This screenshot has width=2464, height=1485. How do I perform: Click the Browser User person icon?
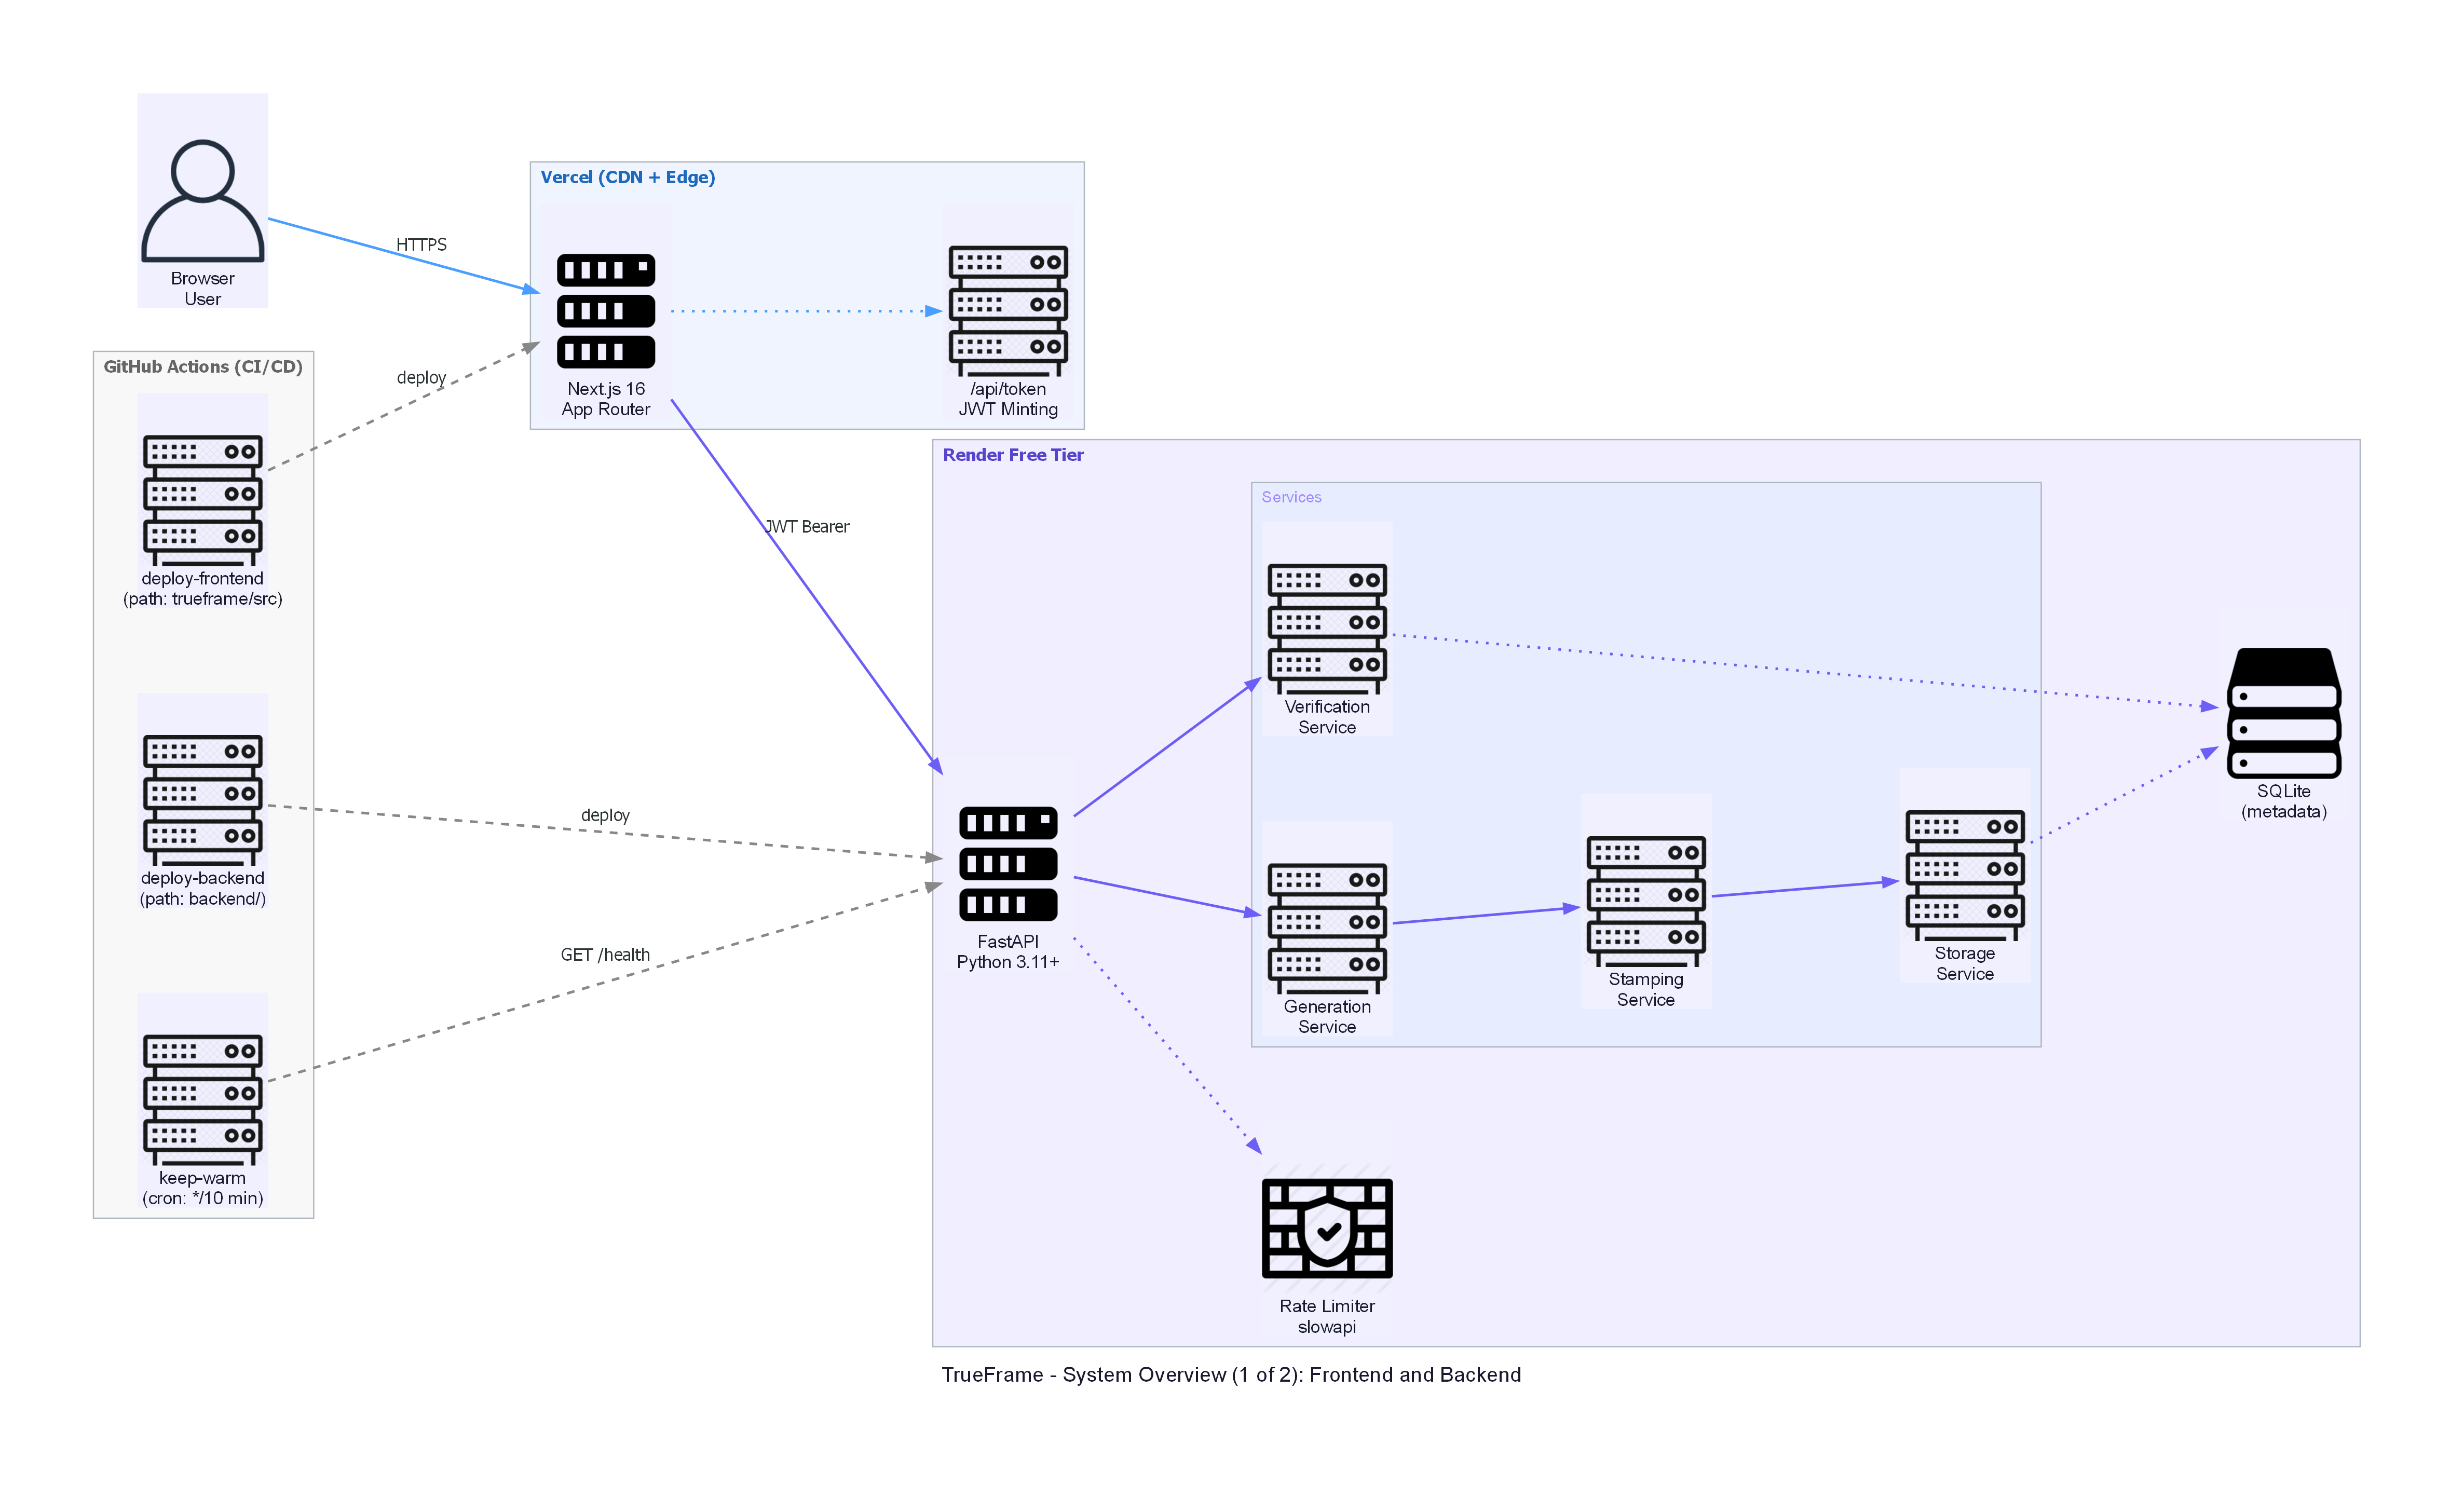(x=202, y=200)
